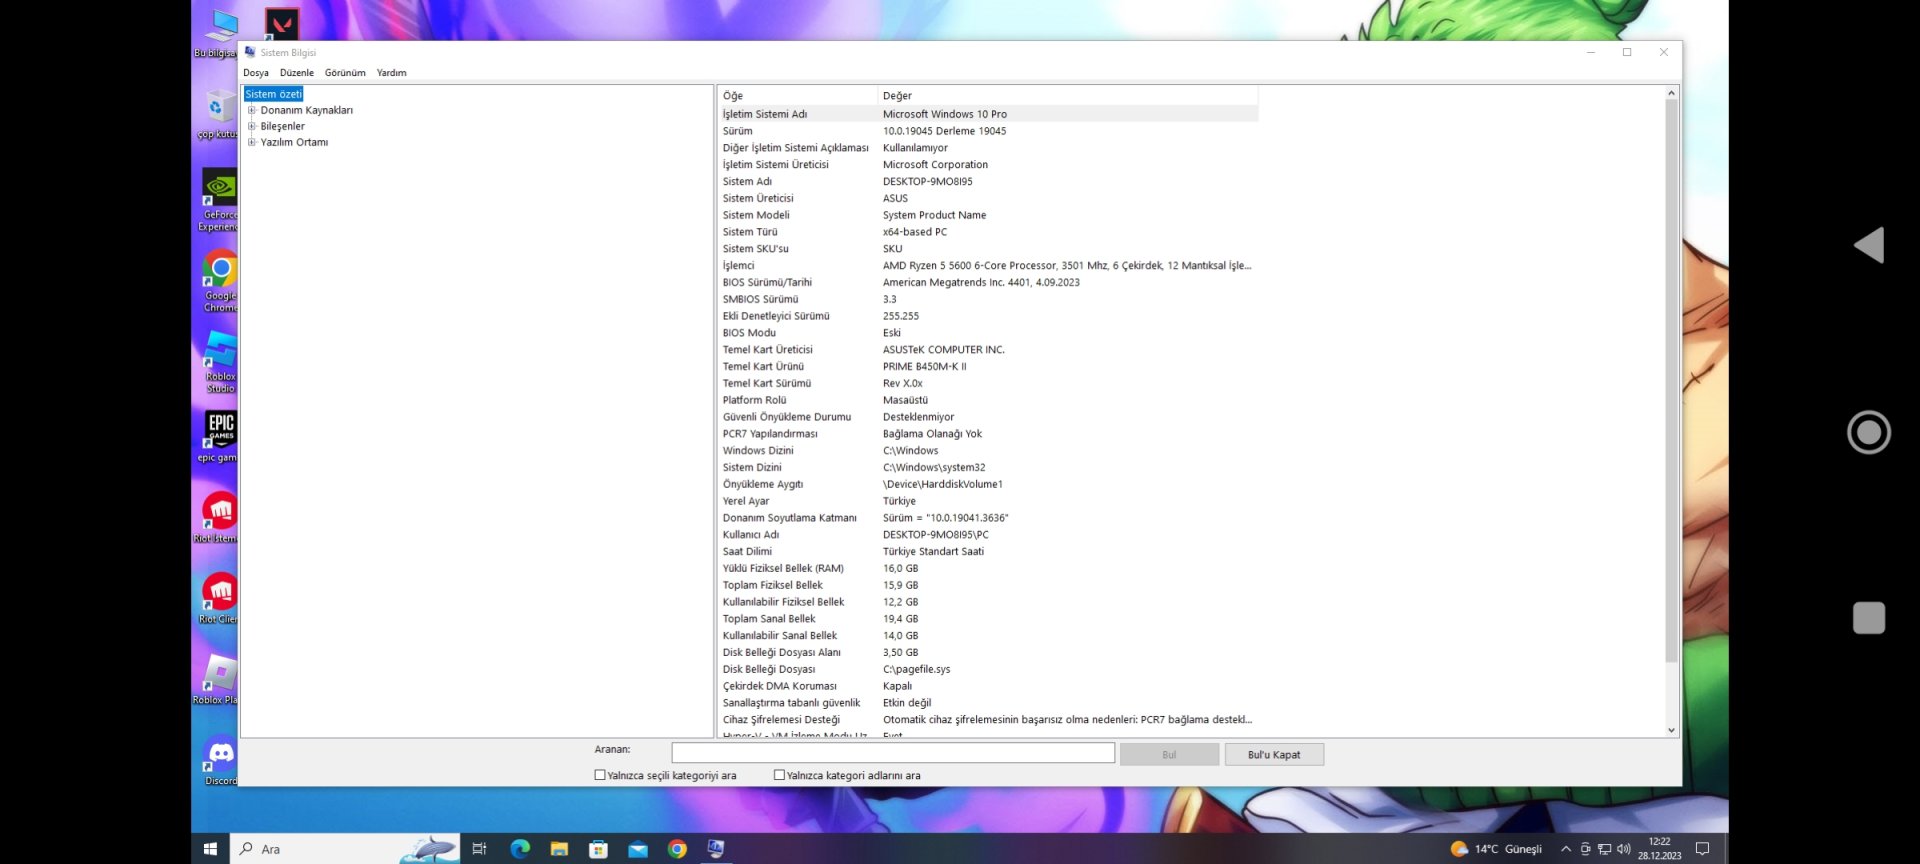The width and height of the screenshot is (1920, 864).
Task: Select the Yüklü Fiziksel Bellek (RAM) row
Action: (988, 568)
